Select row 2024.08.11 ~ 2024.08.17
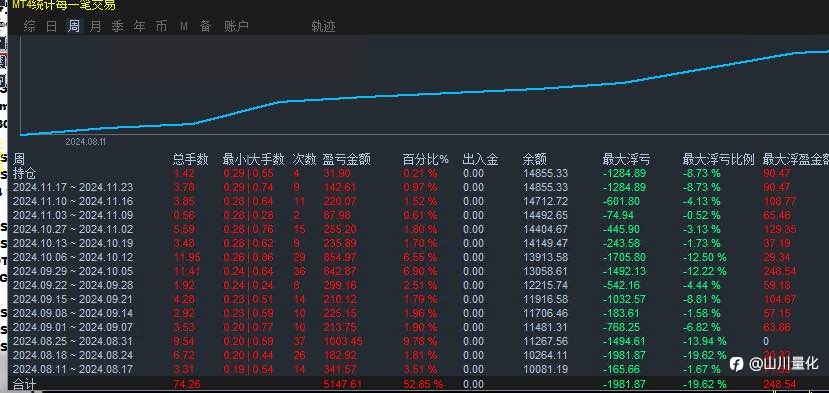 coord(73,369)
